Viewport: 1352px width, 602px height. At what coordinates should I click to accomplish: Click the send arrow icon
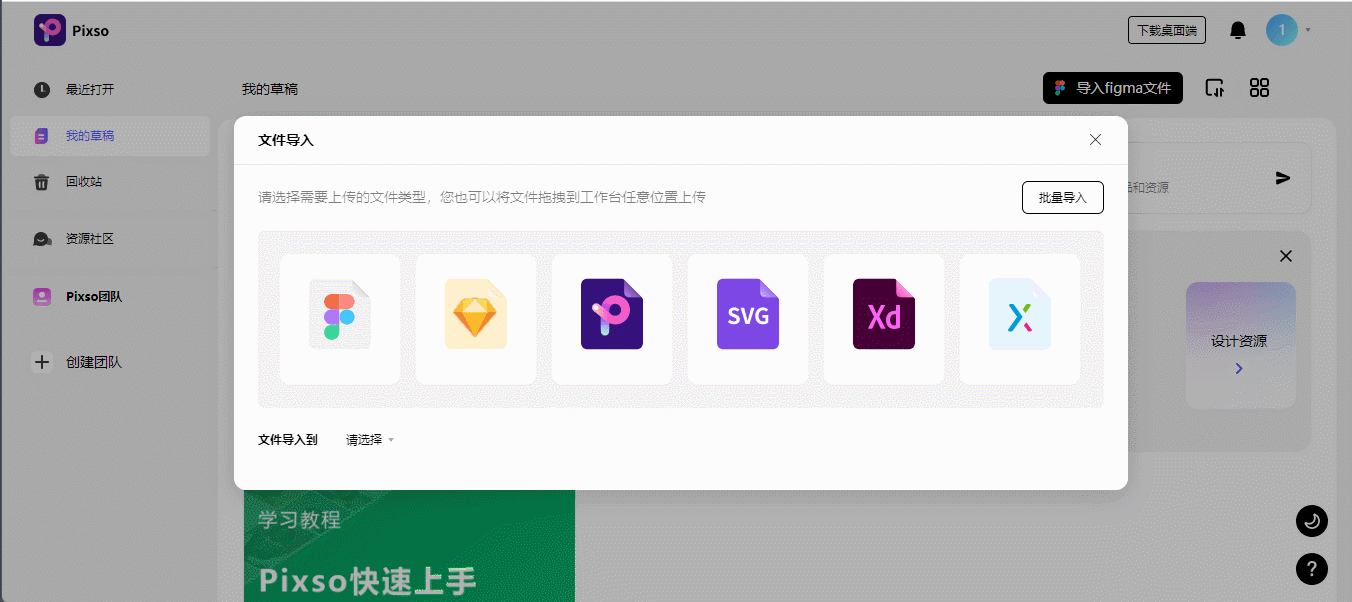[x=1283, y=178]
